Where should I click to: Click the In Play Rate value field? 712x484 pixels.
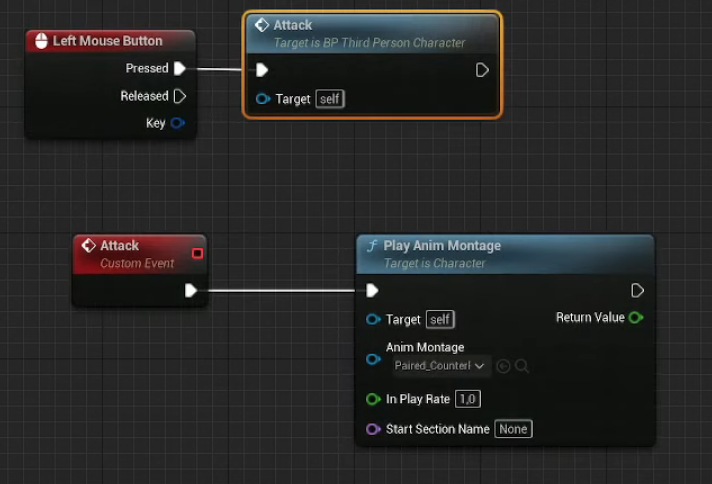(x=468, y=399)
